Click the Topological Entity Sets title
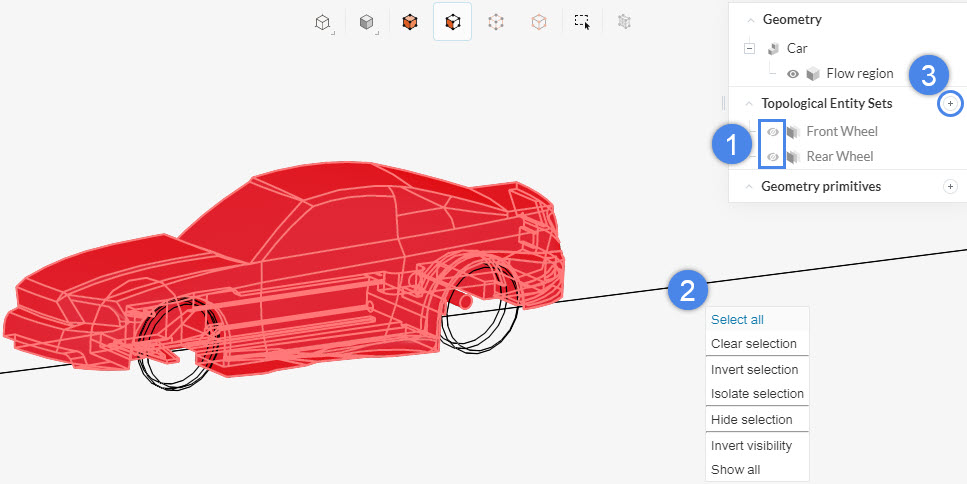 (x=826, y=104)
